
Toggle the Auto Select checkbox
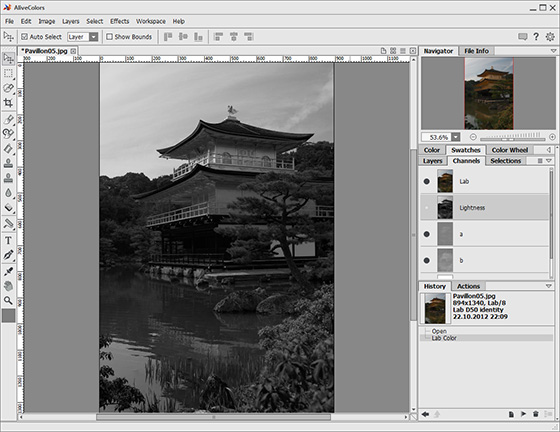pyautogui.click(x=24, y=36)
